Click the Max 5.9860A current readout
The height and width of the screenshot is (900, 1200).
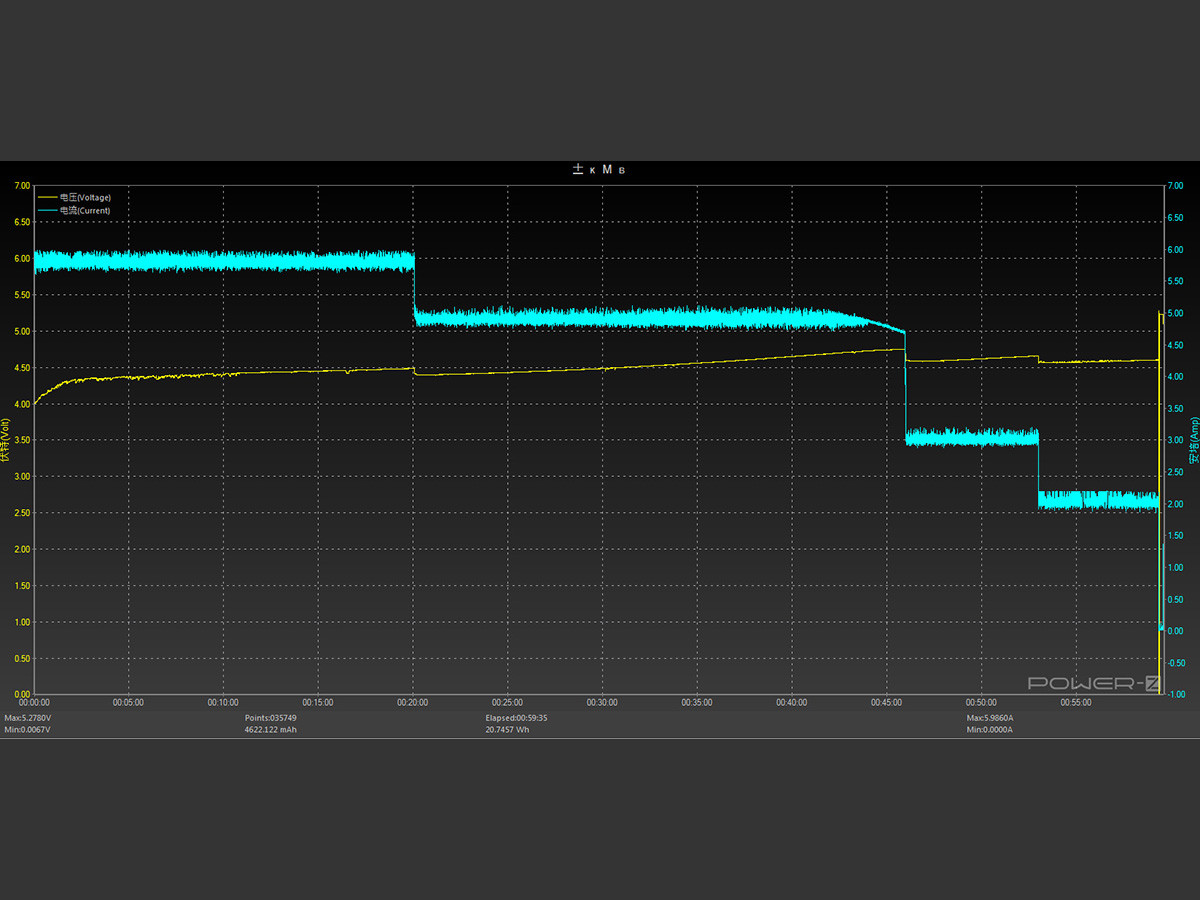pos(990,718)
